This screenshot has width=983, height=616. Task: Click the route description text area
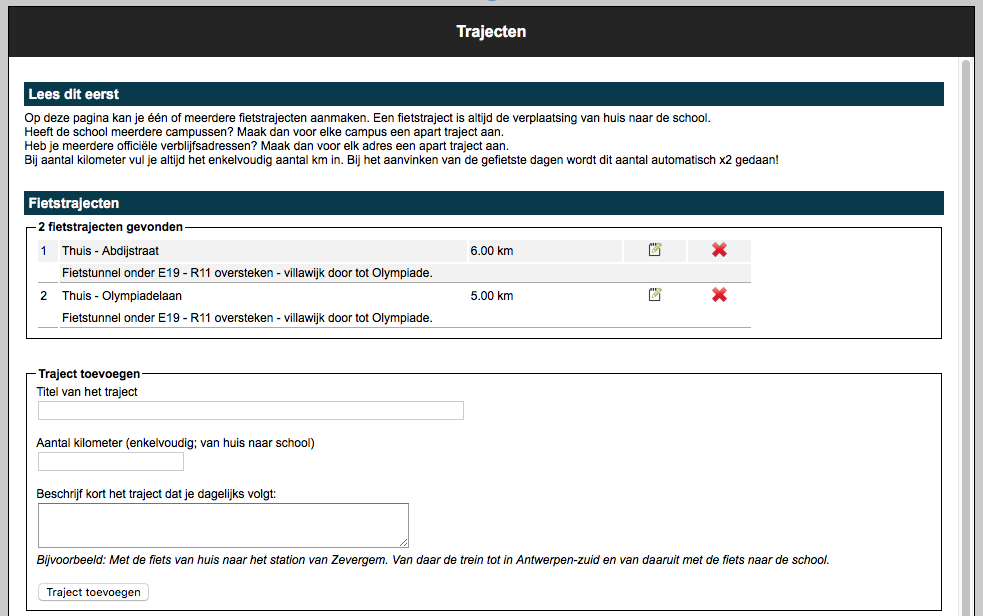click(223, 525)
